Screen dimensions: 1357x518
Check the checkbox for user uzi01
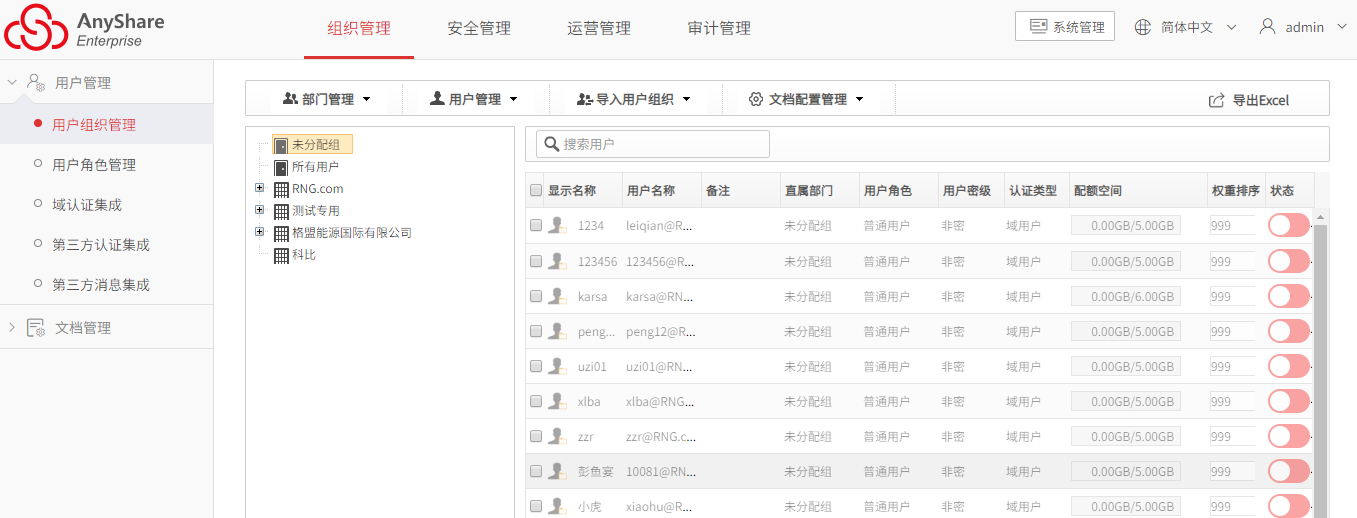[x=536, y=366]
